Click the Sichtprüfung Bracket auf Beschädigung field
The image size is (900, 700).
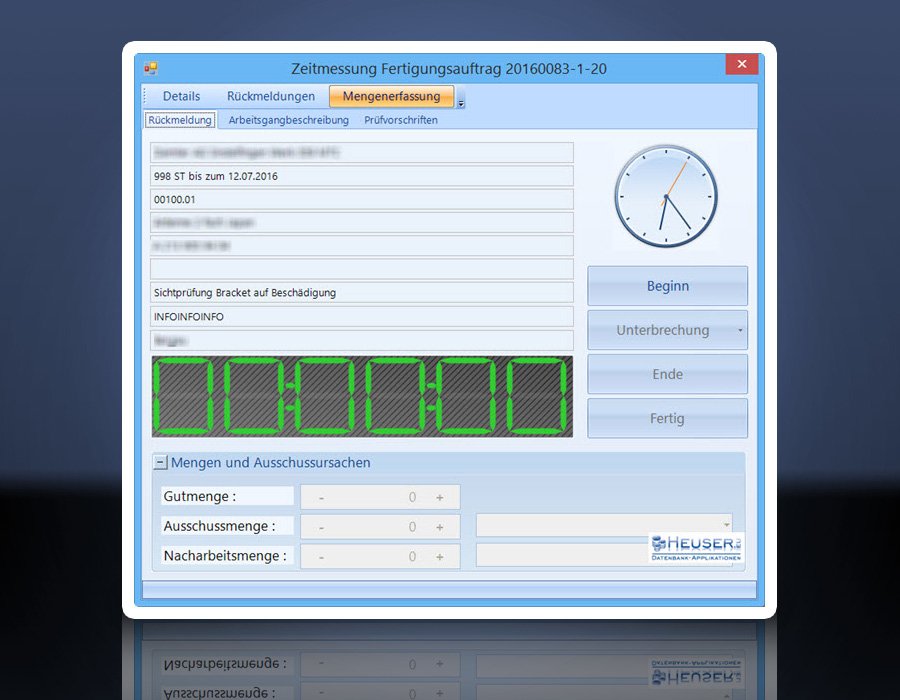click(x=362, y=293)
